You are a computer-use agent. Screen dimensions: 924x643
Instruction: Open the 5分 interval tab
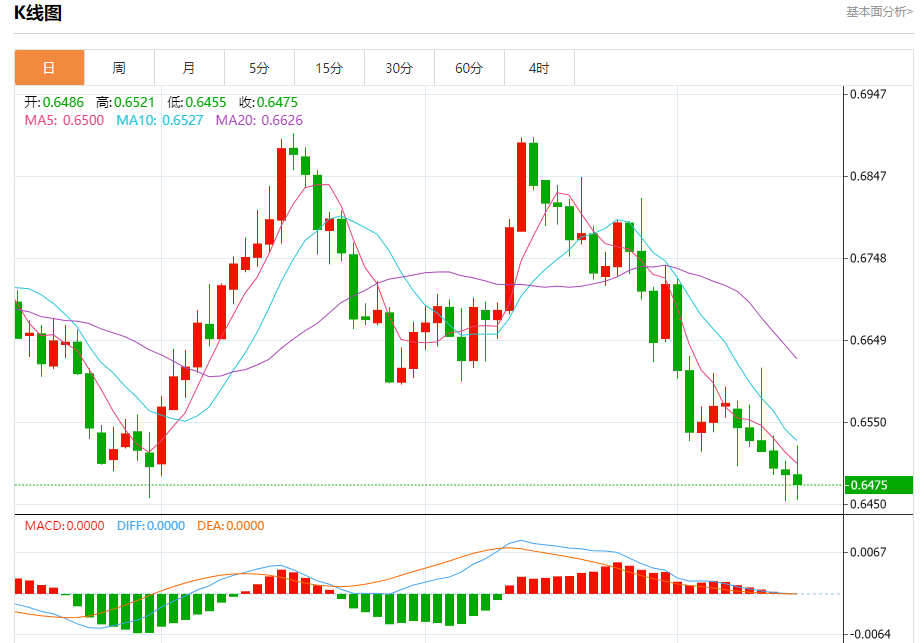click(x=259, y=68)
